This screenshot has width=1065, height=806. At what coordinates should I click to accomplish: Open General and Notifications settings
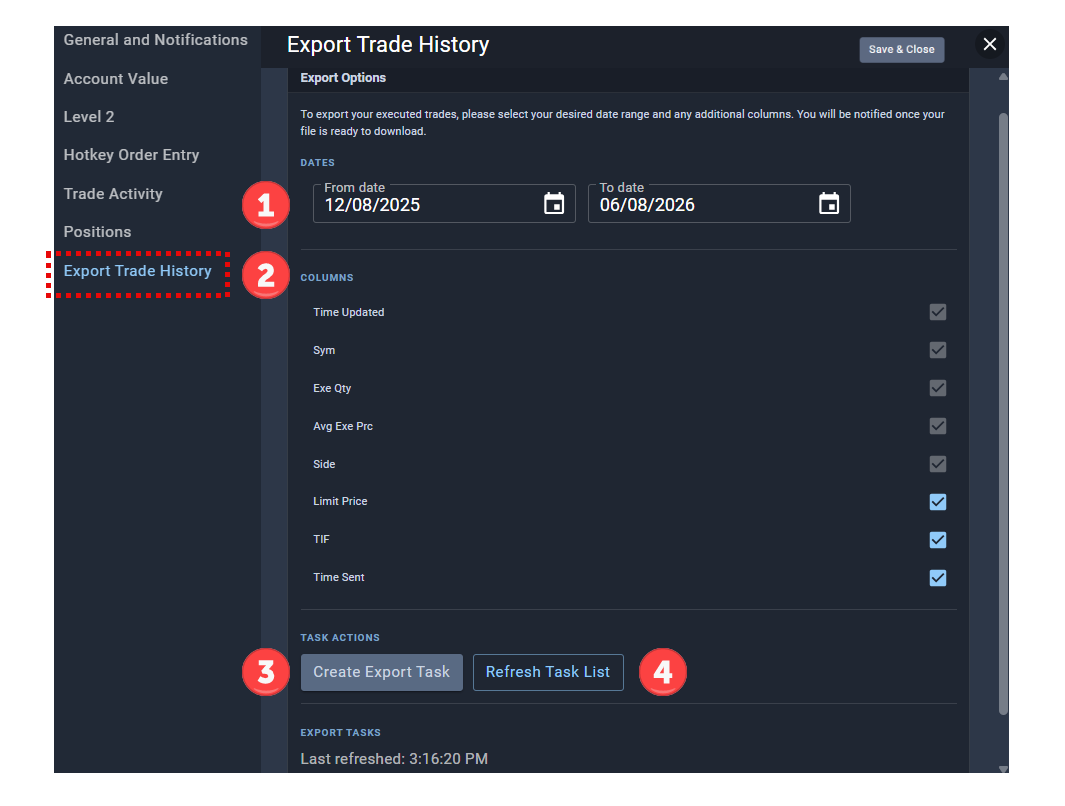156,40
